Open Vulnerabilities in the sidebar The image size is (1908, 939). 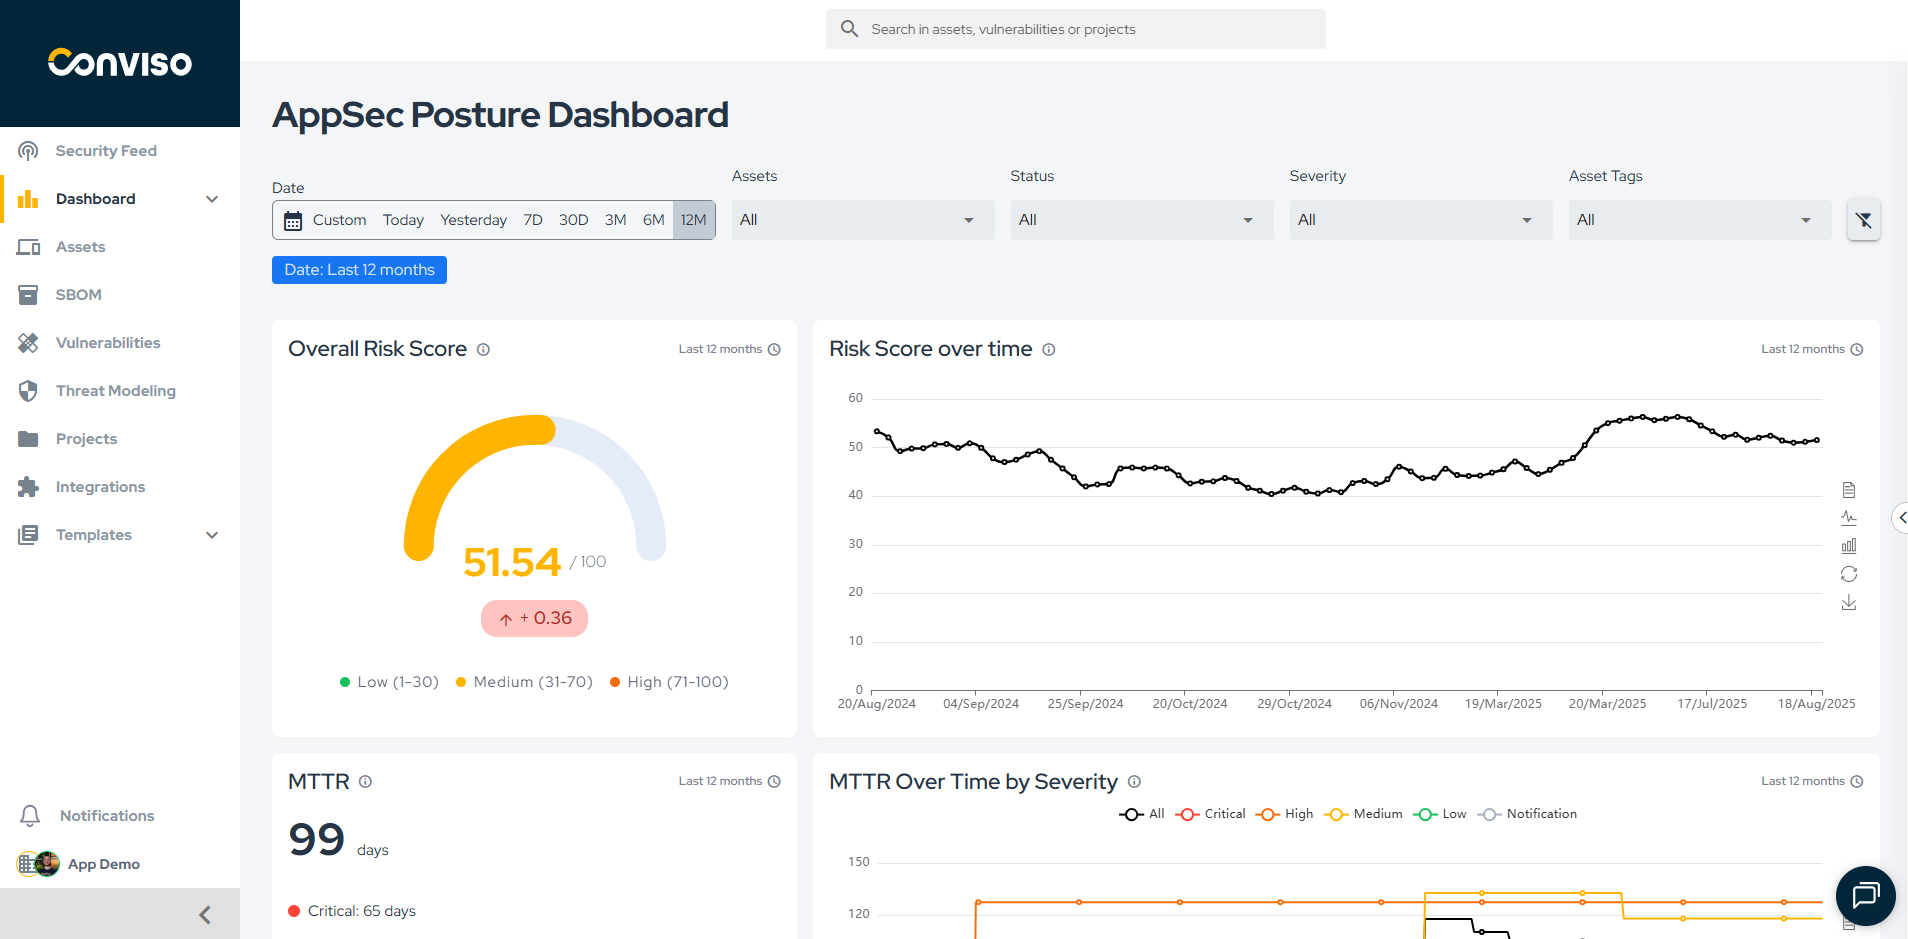point(108,343)
